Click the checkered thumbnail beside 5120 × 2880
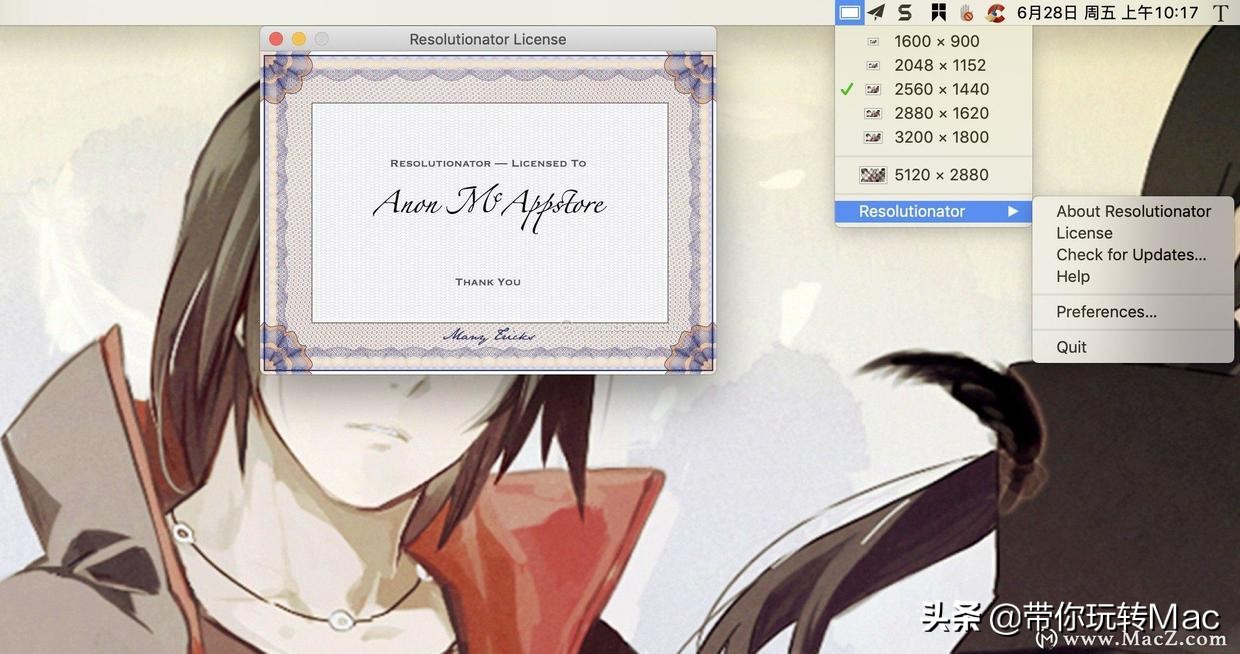This screenshot has height=654, width=1240. (x=873, y=175)
